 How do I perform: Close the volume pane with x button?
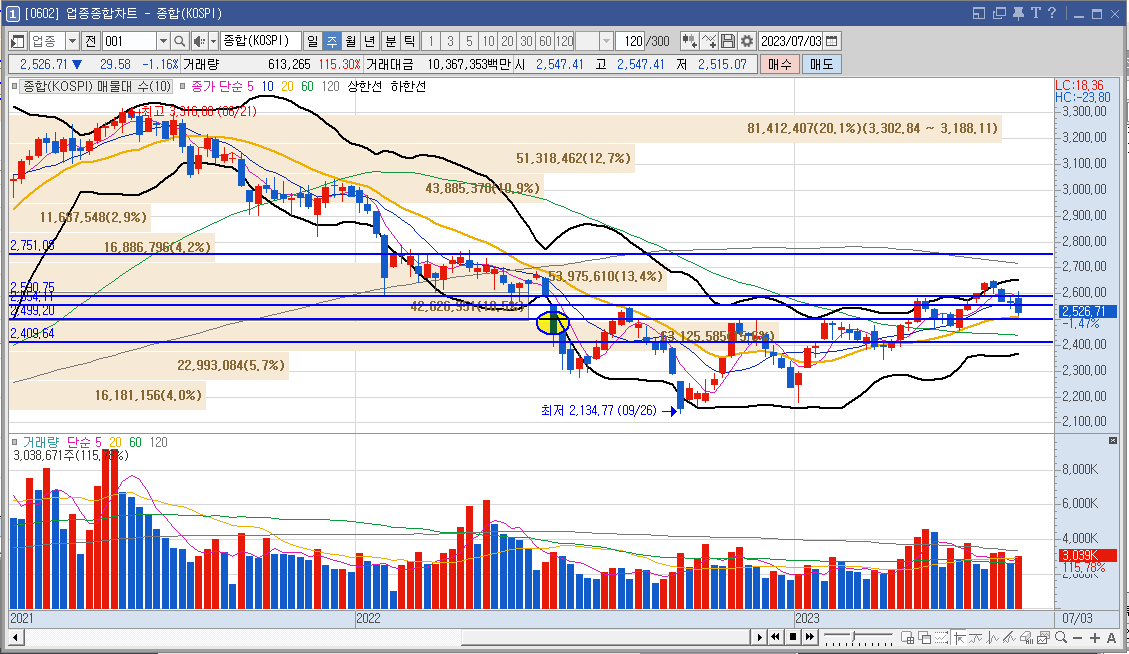(x=1112, y=440)
